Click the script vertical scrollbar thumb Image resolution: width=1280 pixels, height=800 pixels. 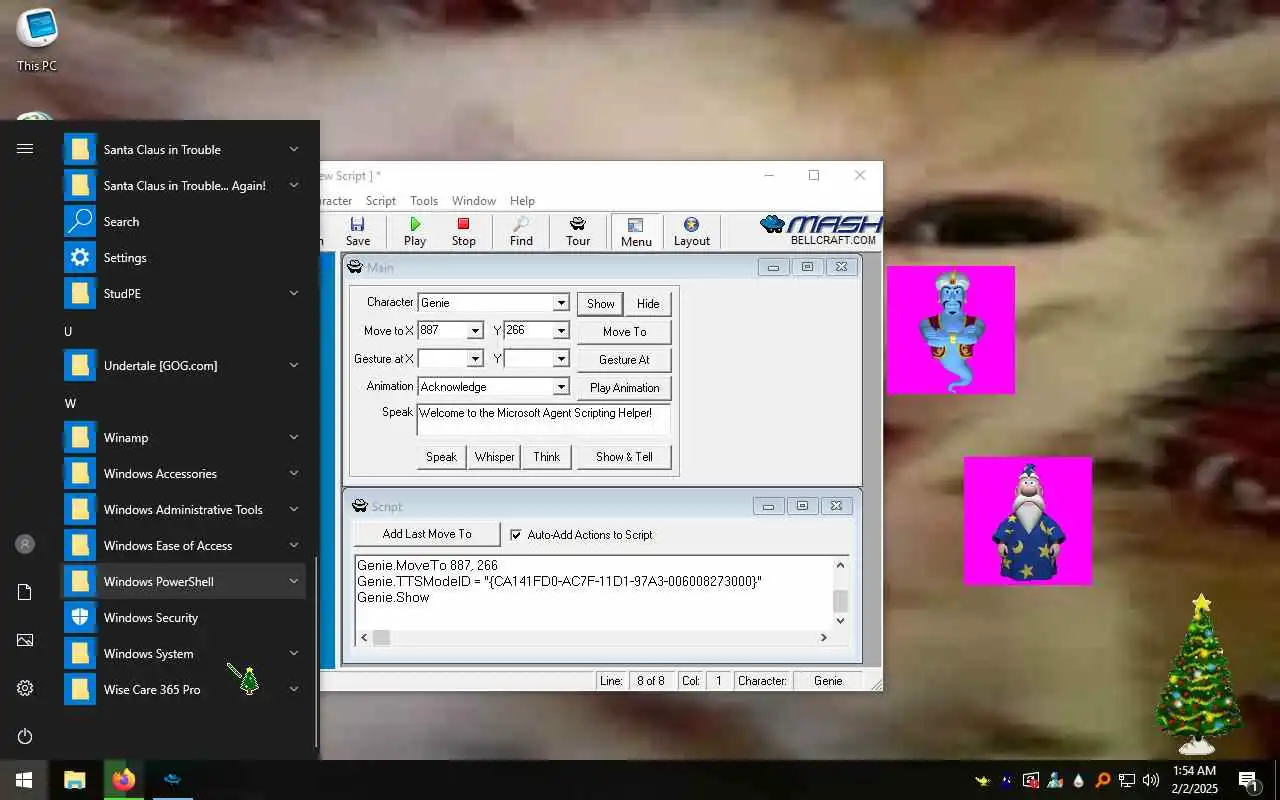click(x=841, y=601)
